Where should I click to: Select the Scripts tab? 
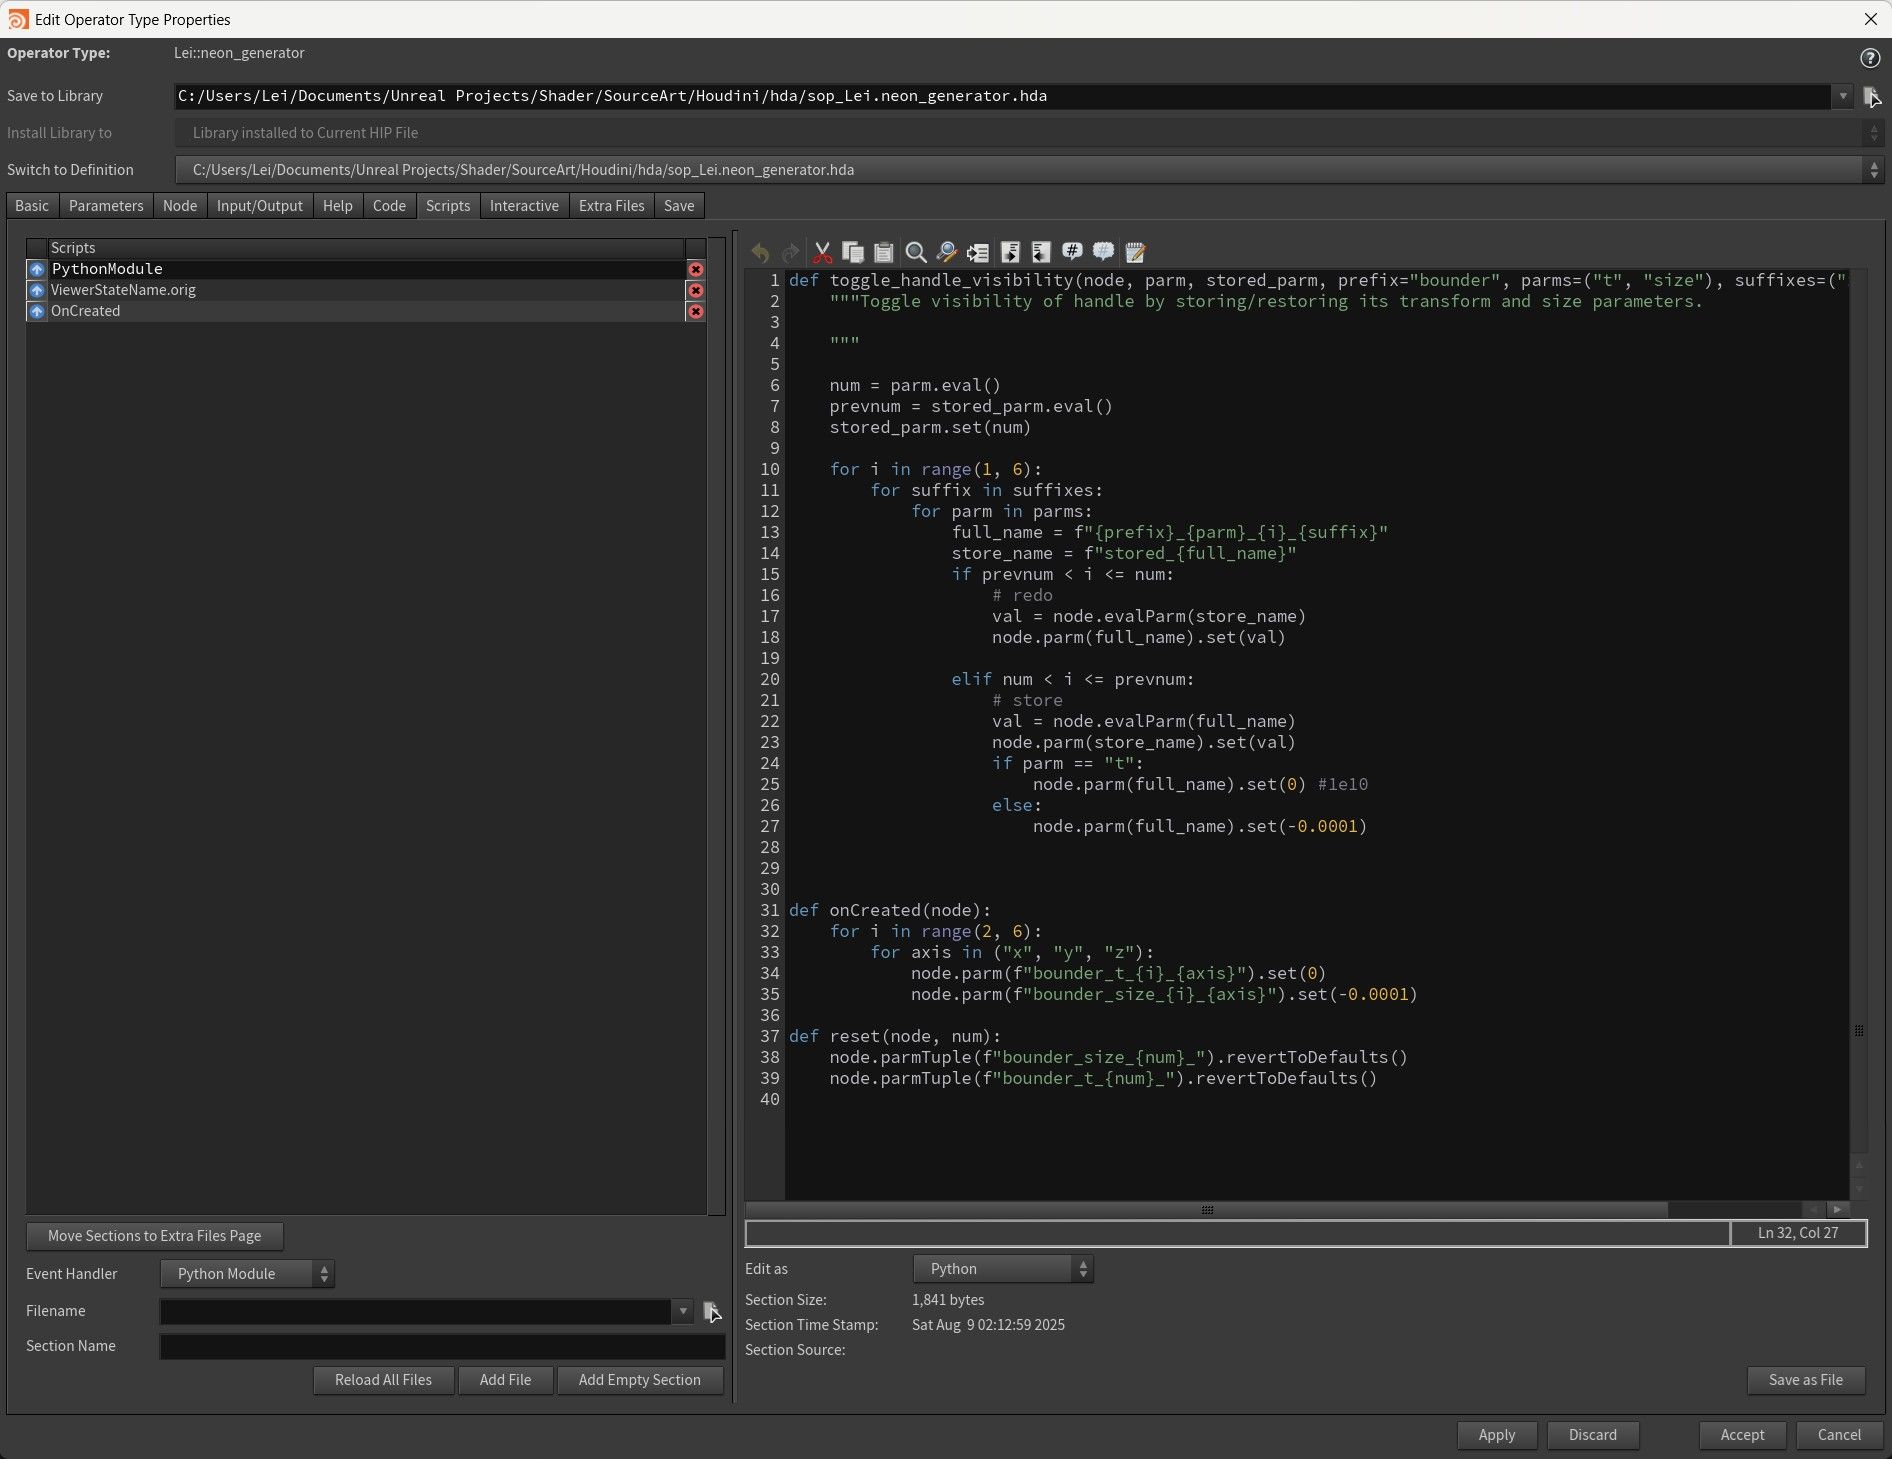tap(448, 205)
